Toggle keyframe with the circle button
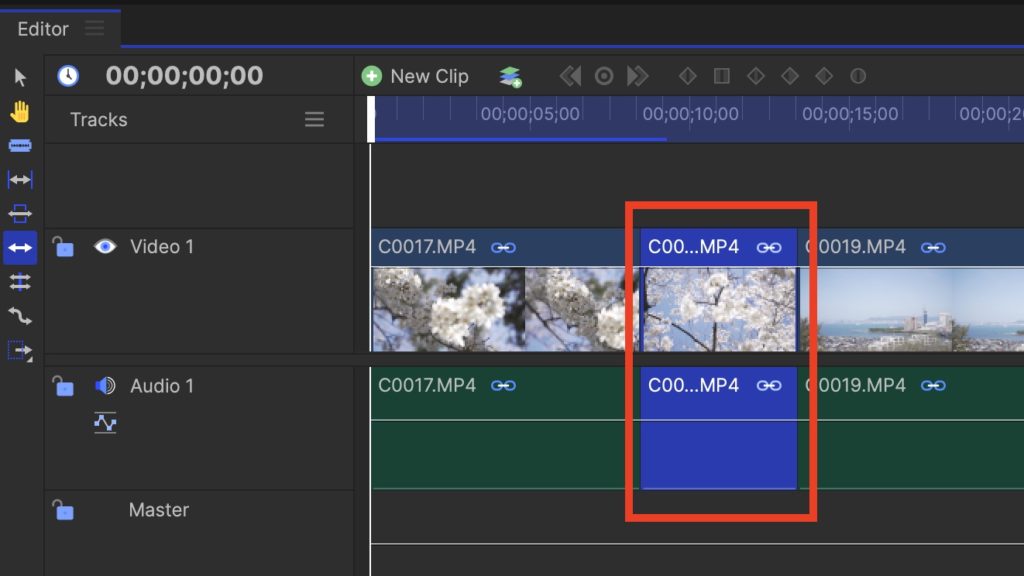This screenshot has width=1024, height=576. coord(604,76)
